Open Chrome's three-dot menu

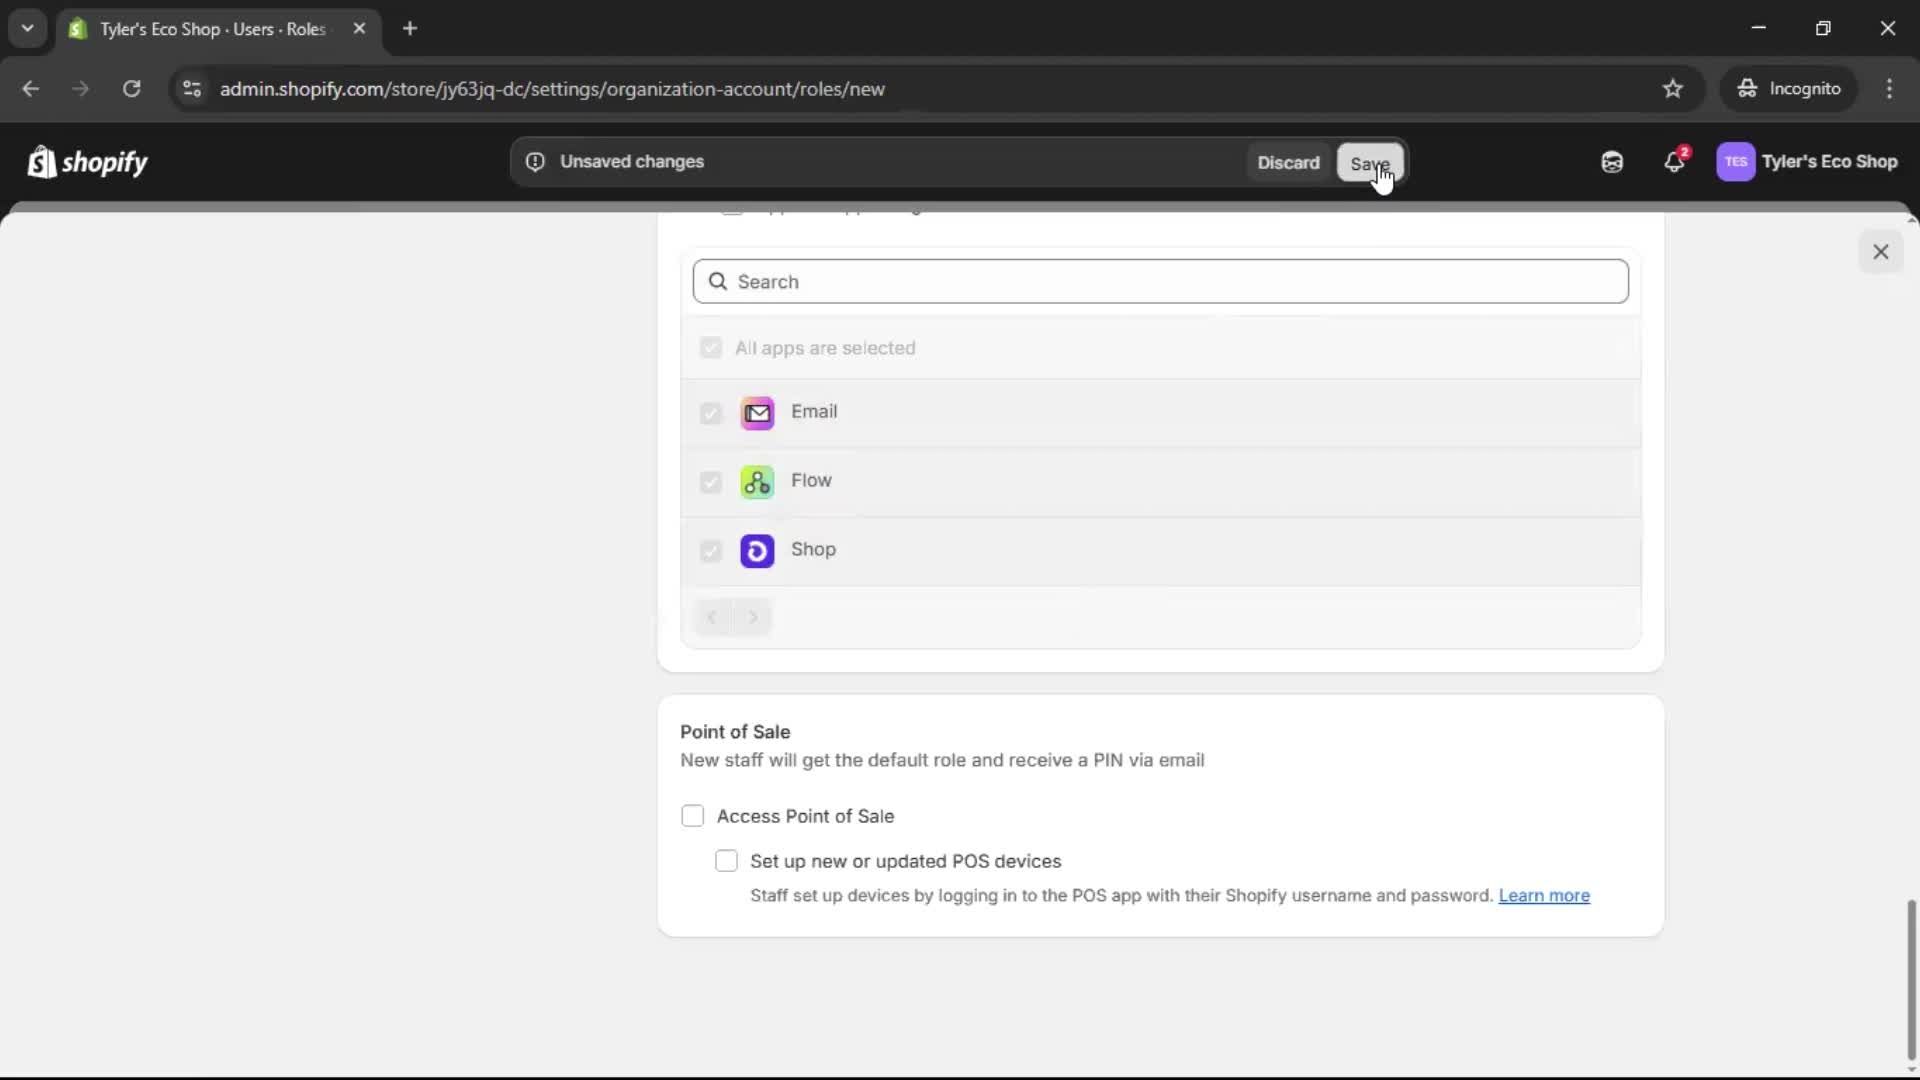point(1890,89)
